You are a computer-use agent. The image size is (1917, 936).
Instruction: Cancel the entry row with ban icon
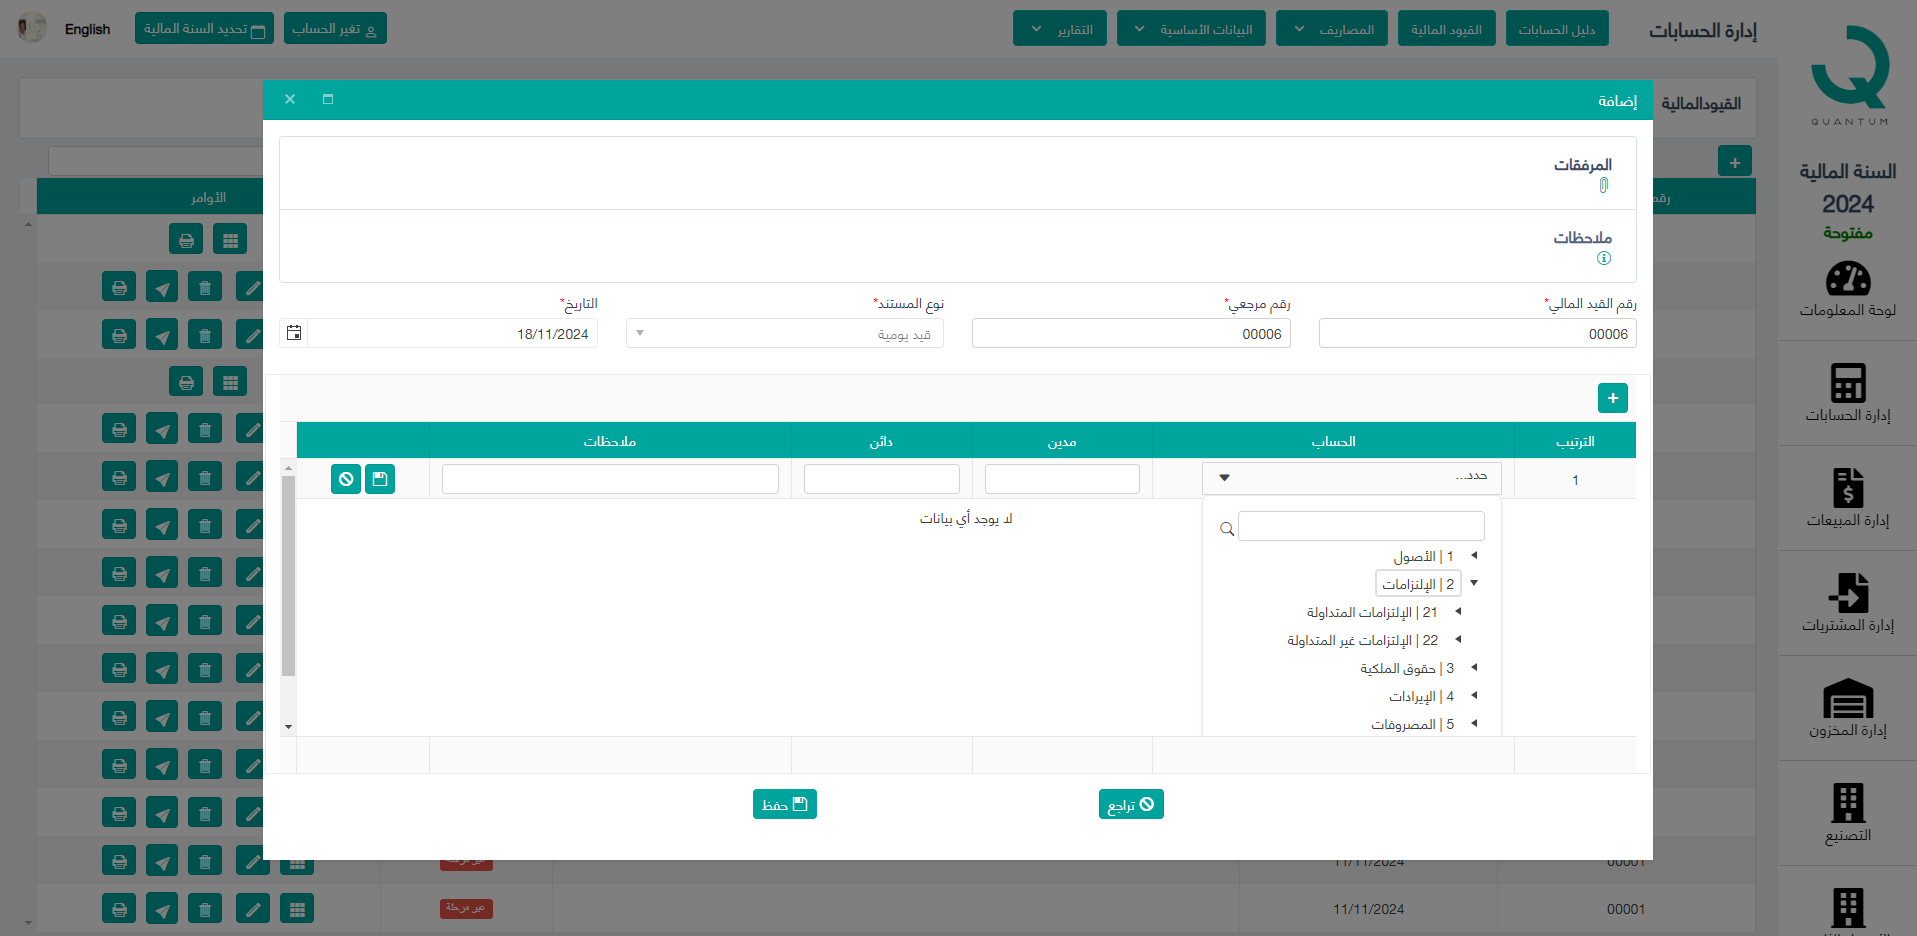click(x=346, y=479)
